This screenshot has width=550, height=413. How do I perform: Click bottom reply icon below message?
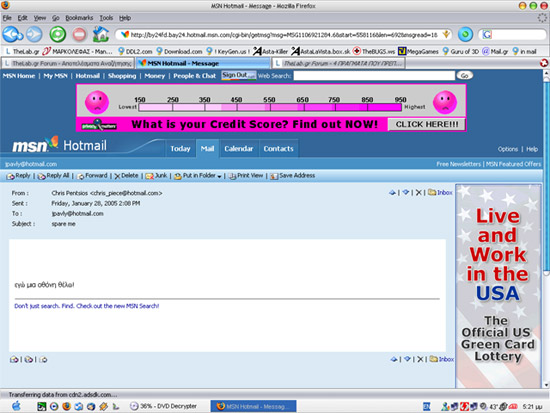pos(14,359)
